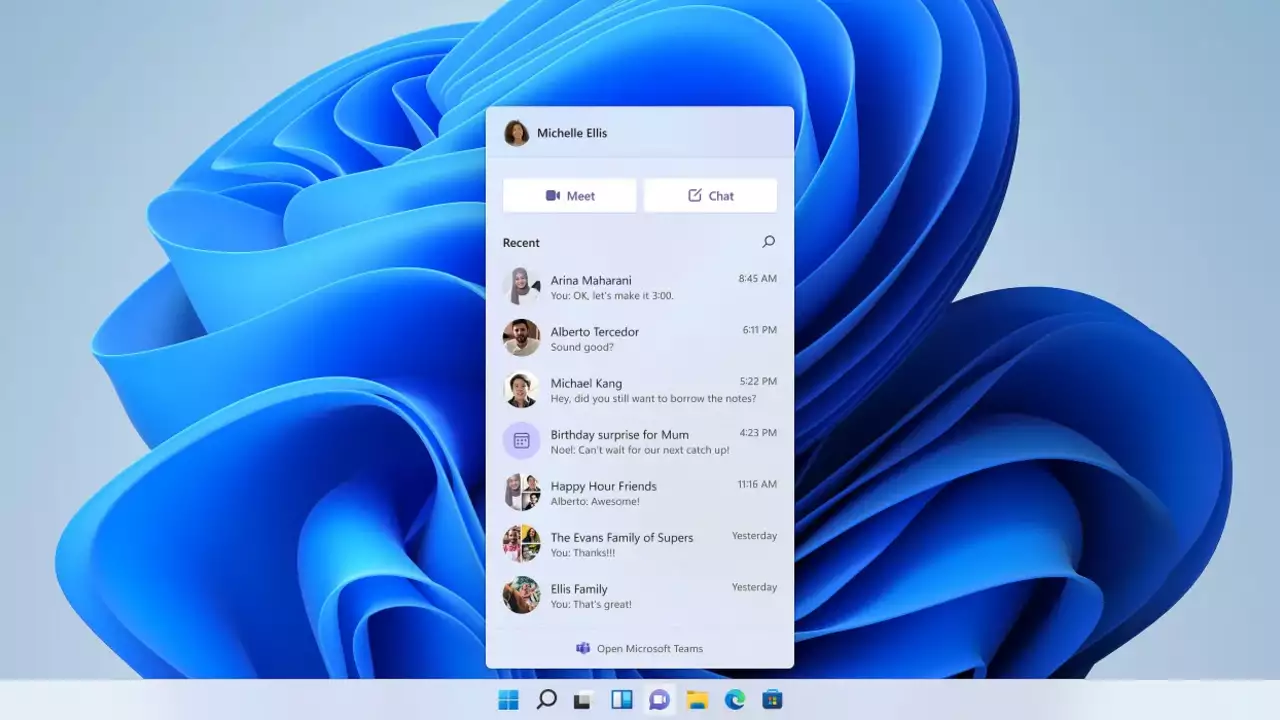Toggle the Teams Chat taskbar icon

[x=659, y=700]
